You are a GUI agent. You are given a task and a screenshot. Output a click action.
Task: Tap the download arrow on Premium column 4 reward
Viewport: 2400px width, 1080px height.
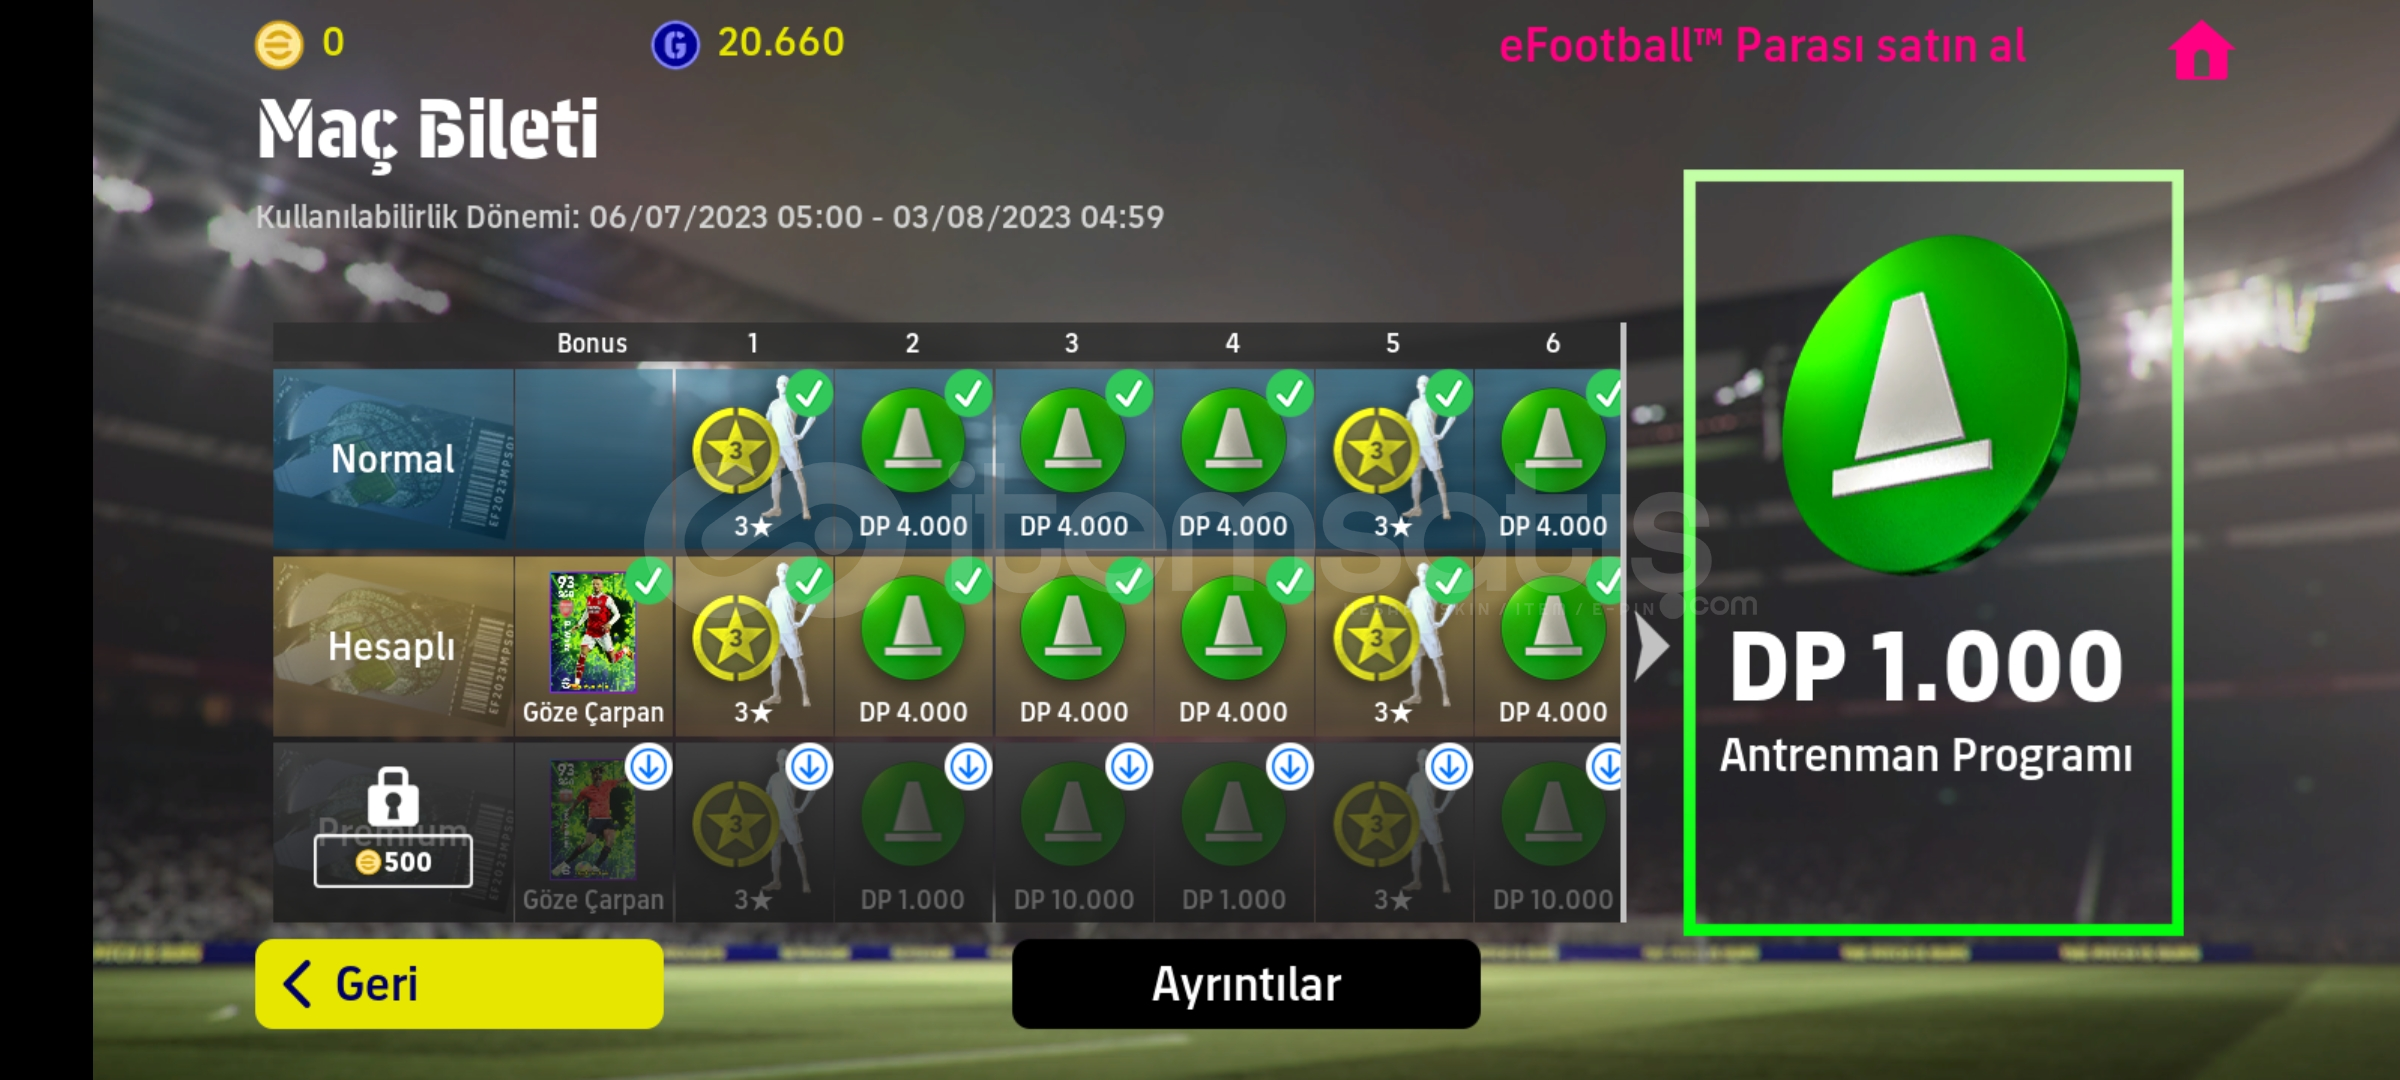coord(1289,767)
